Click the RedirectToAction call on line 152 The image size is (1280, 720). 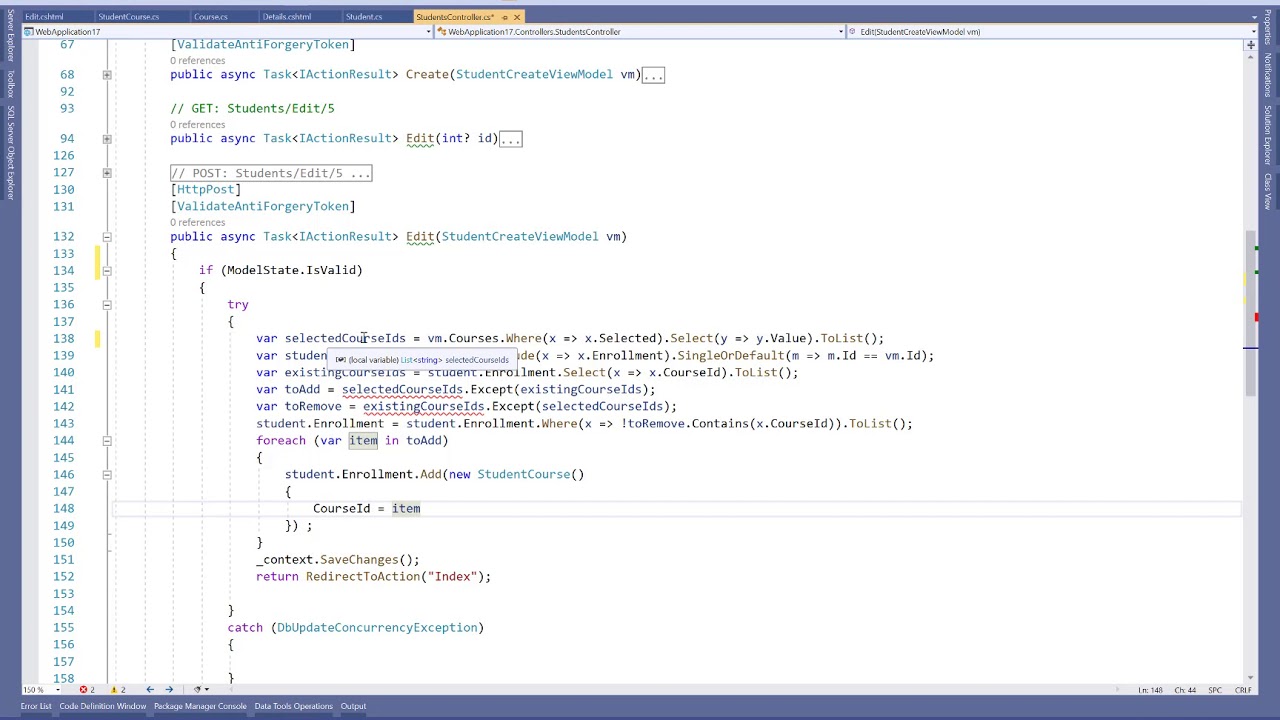[x=363, y=576]
